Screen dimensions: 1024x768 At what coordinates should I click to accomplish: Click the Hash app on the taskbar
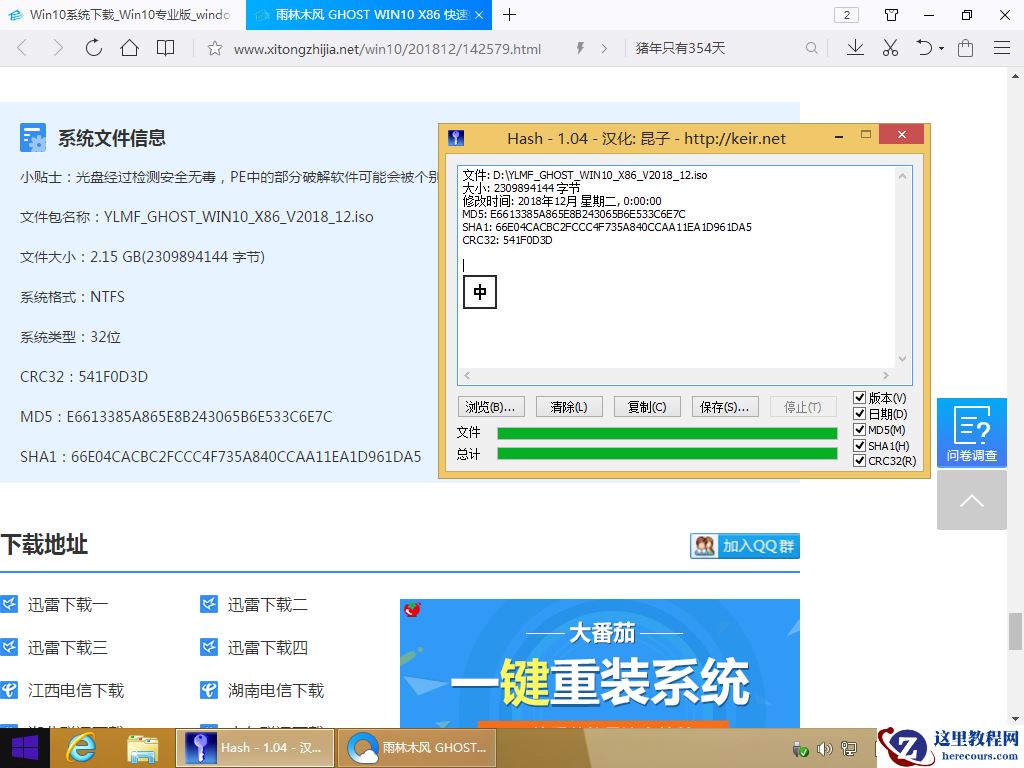point(254,747)
